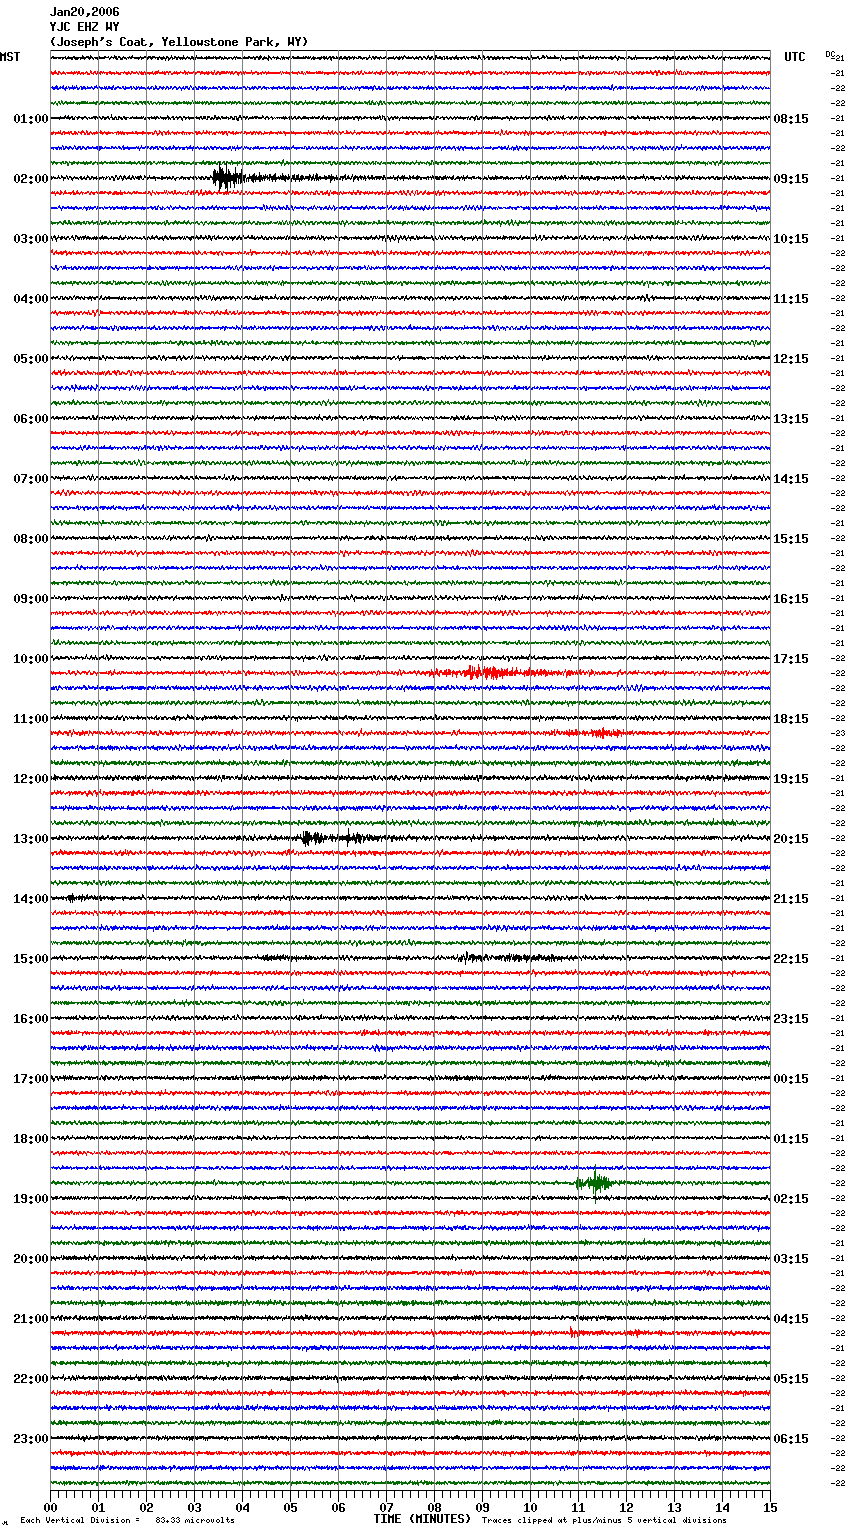Click the 17:15 UTC time label
Viewport: 850px width, 1534px height.
[x=791, y=659]
